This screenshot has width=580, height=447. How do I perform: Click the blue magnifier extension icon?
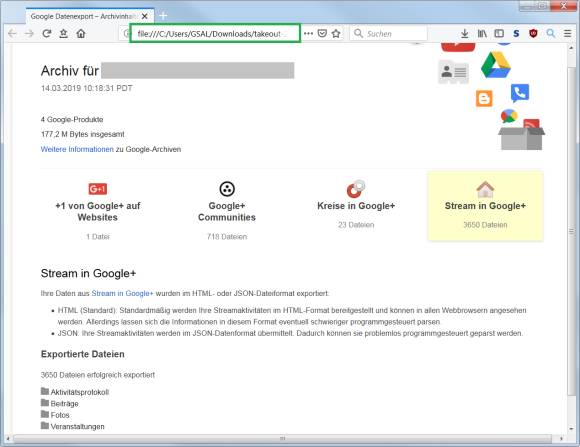point(550,34)
